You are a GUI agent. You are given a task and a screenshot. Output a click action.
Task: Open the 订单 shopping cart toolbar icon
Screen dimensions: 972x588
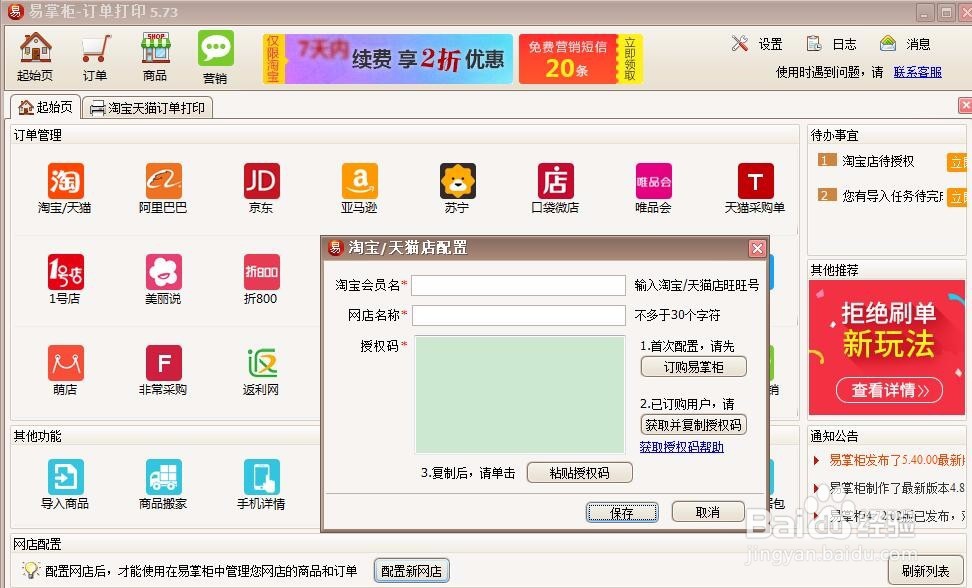click(x=95, y=56)
